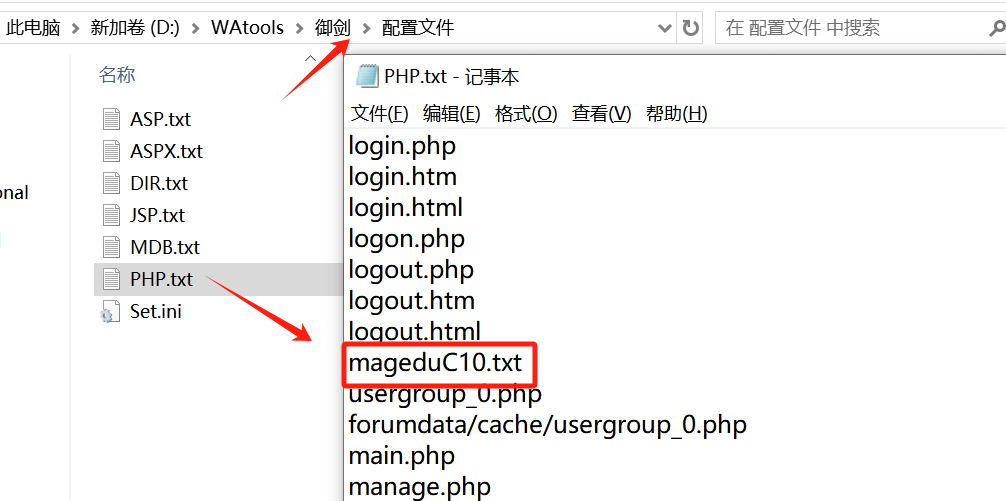Select the PHP.txt file name
This screenshot has height=501, width=1006.
click(x=161, y=279)
